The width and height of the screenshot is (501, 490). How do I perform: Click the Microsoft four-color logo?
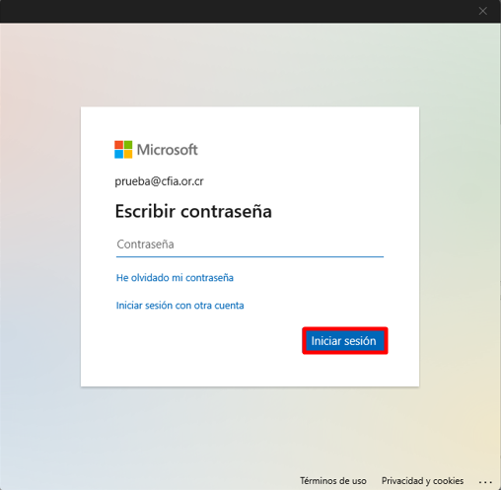tap(123, 150)
